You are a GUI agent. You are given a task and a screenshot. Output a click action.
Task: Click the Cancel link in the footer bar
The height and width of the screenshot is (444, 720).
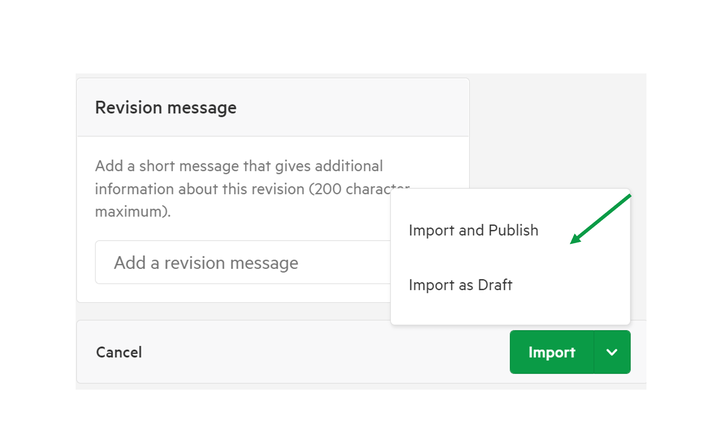pyautogui.click(x=119, y=352)
